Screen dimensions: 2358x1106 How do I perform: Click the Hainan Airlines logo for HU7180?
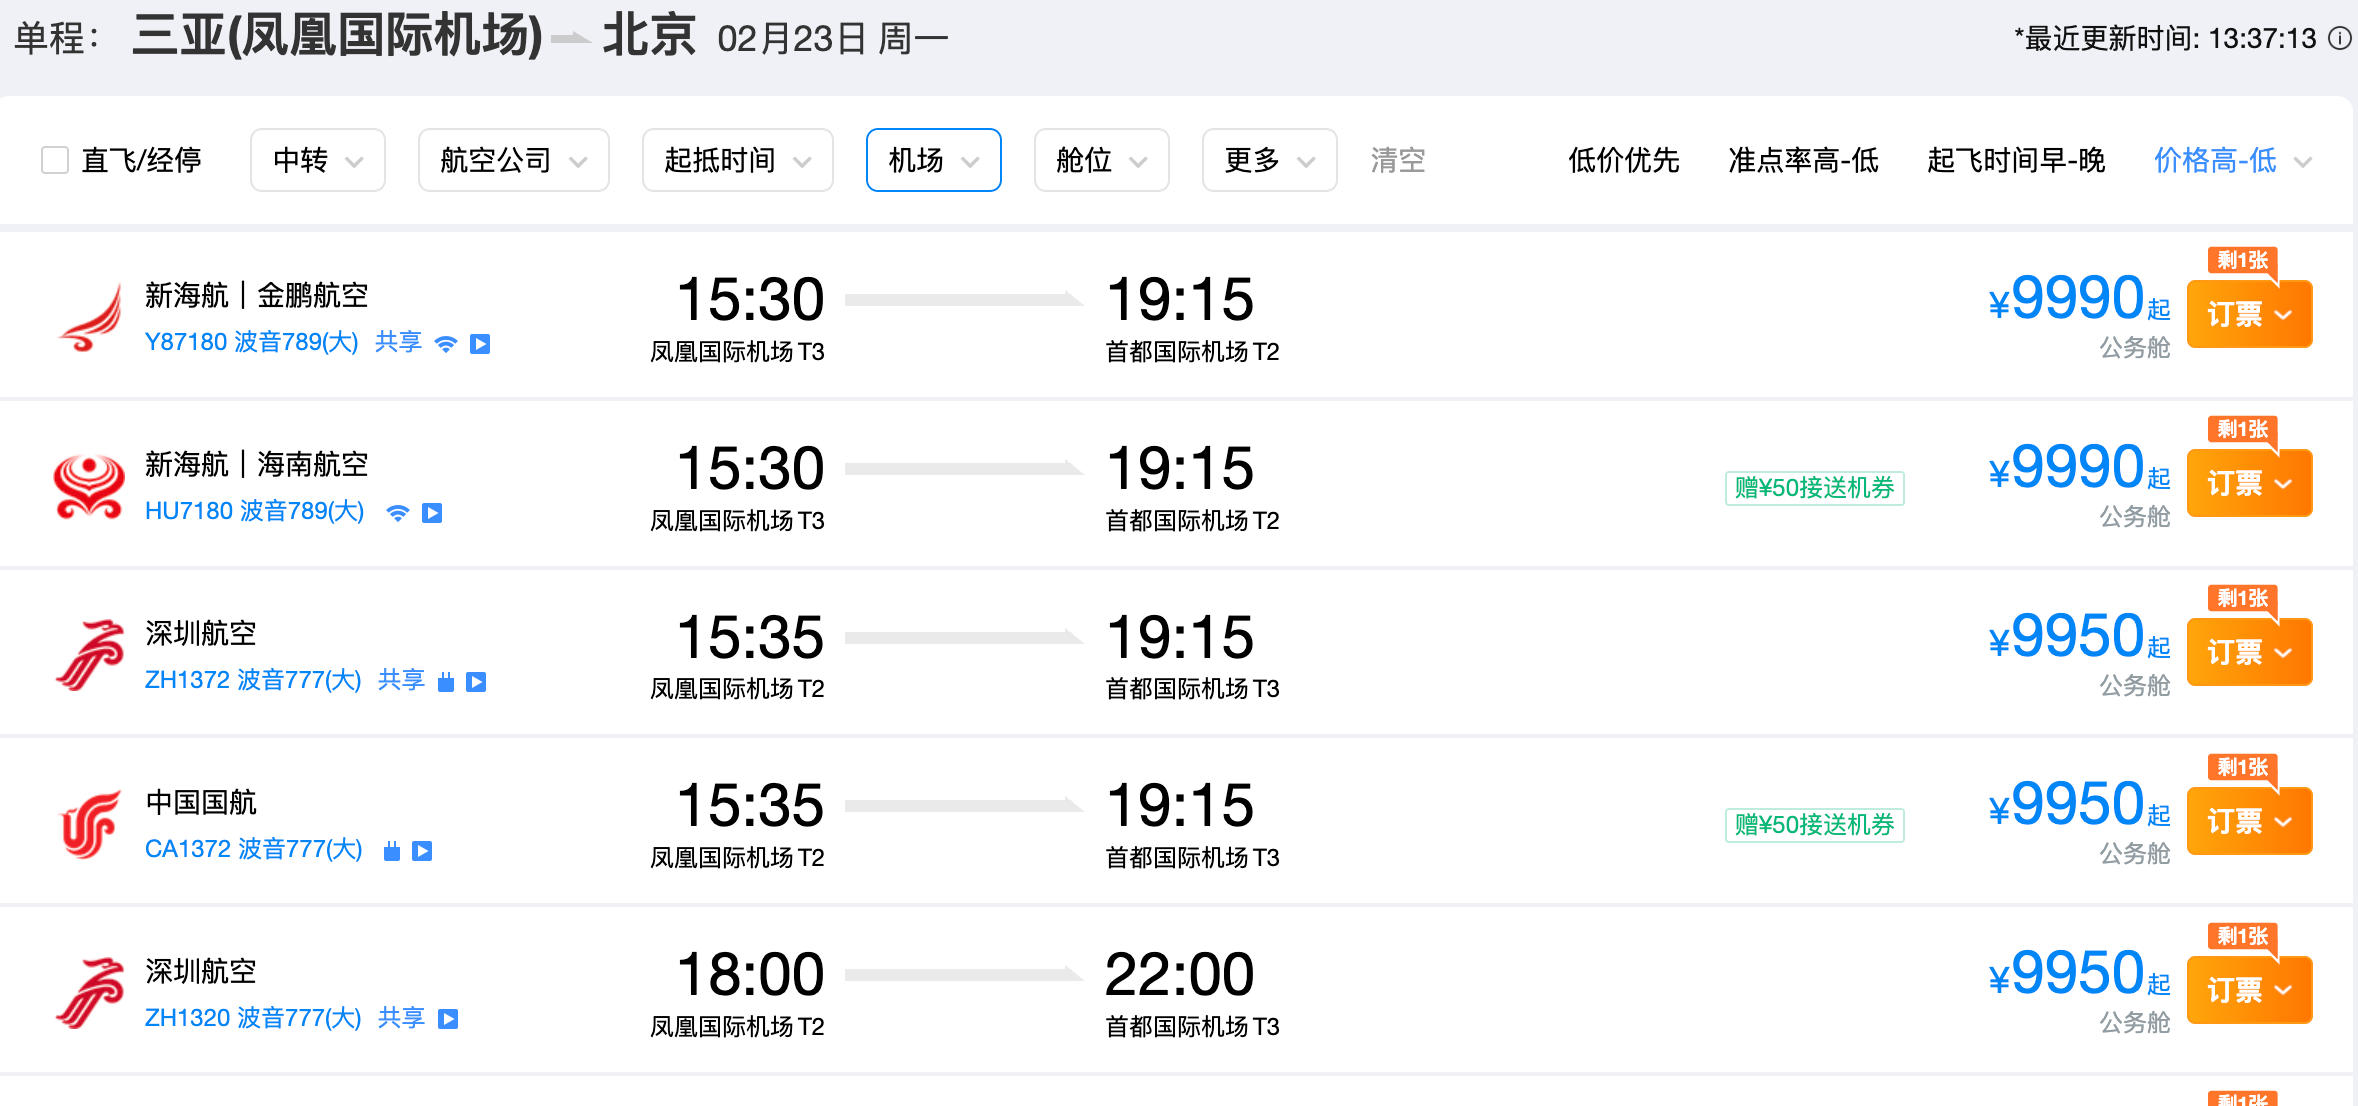(x=89, y=487)
